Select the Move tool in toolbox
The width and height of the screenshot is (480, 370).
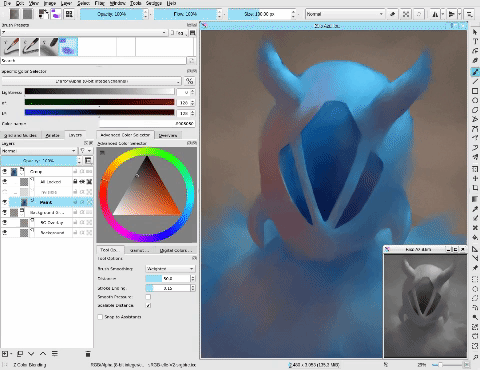[475, 178]
